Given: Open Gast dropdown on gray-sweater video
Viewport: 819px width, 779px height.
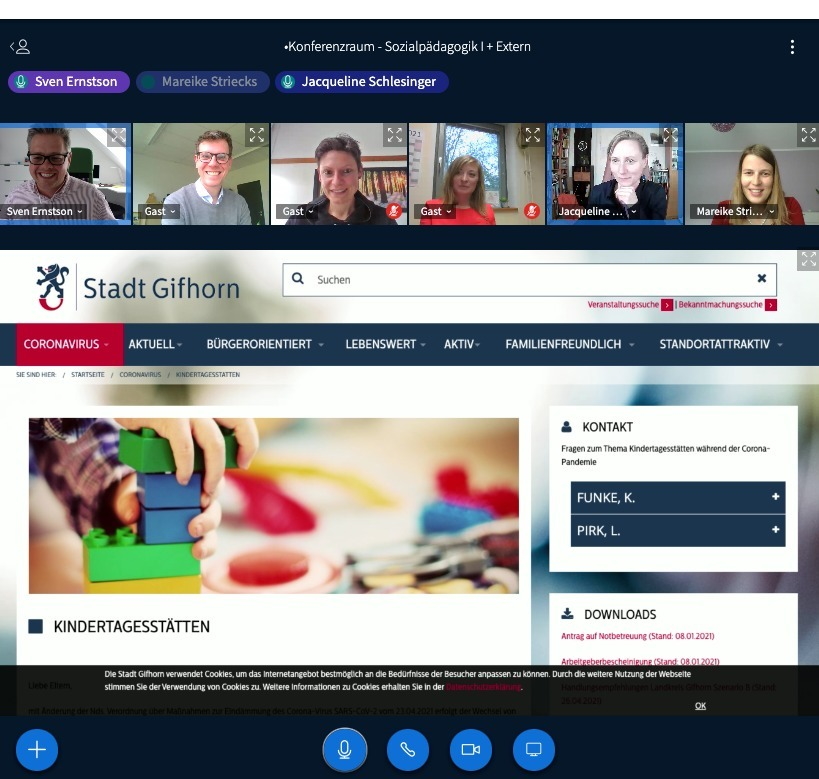Looking at the screenshot, I should (x=159, y=212).
